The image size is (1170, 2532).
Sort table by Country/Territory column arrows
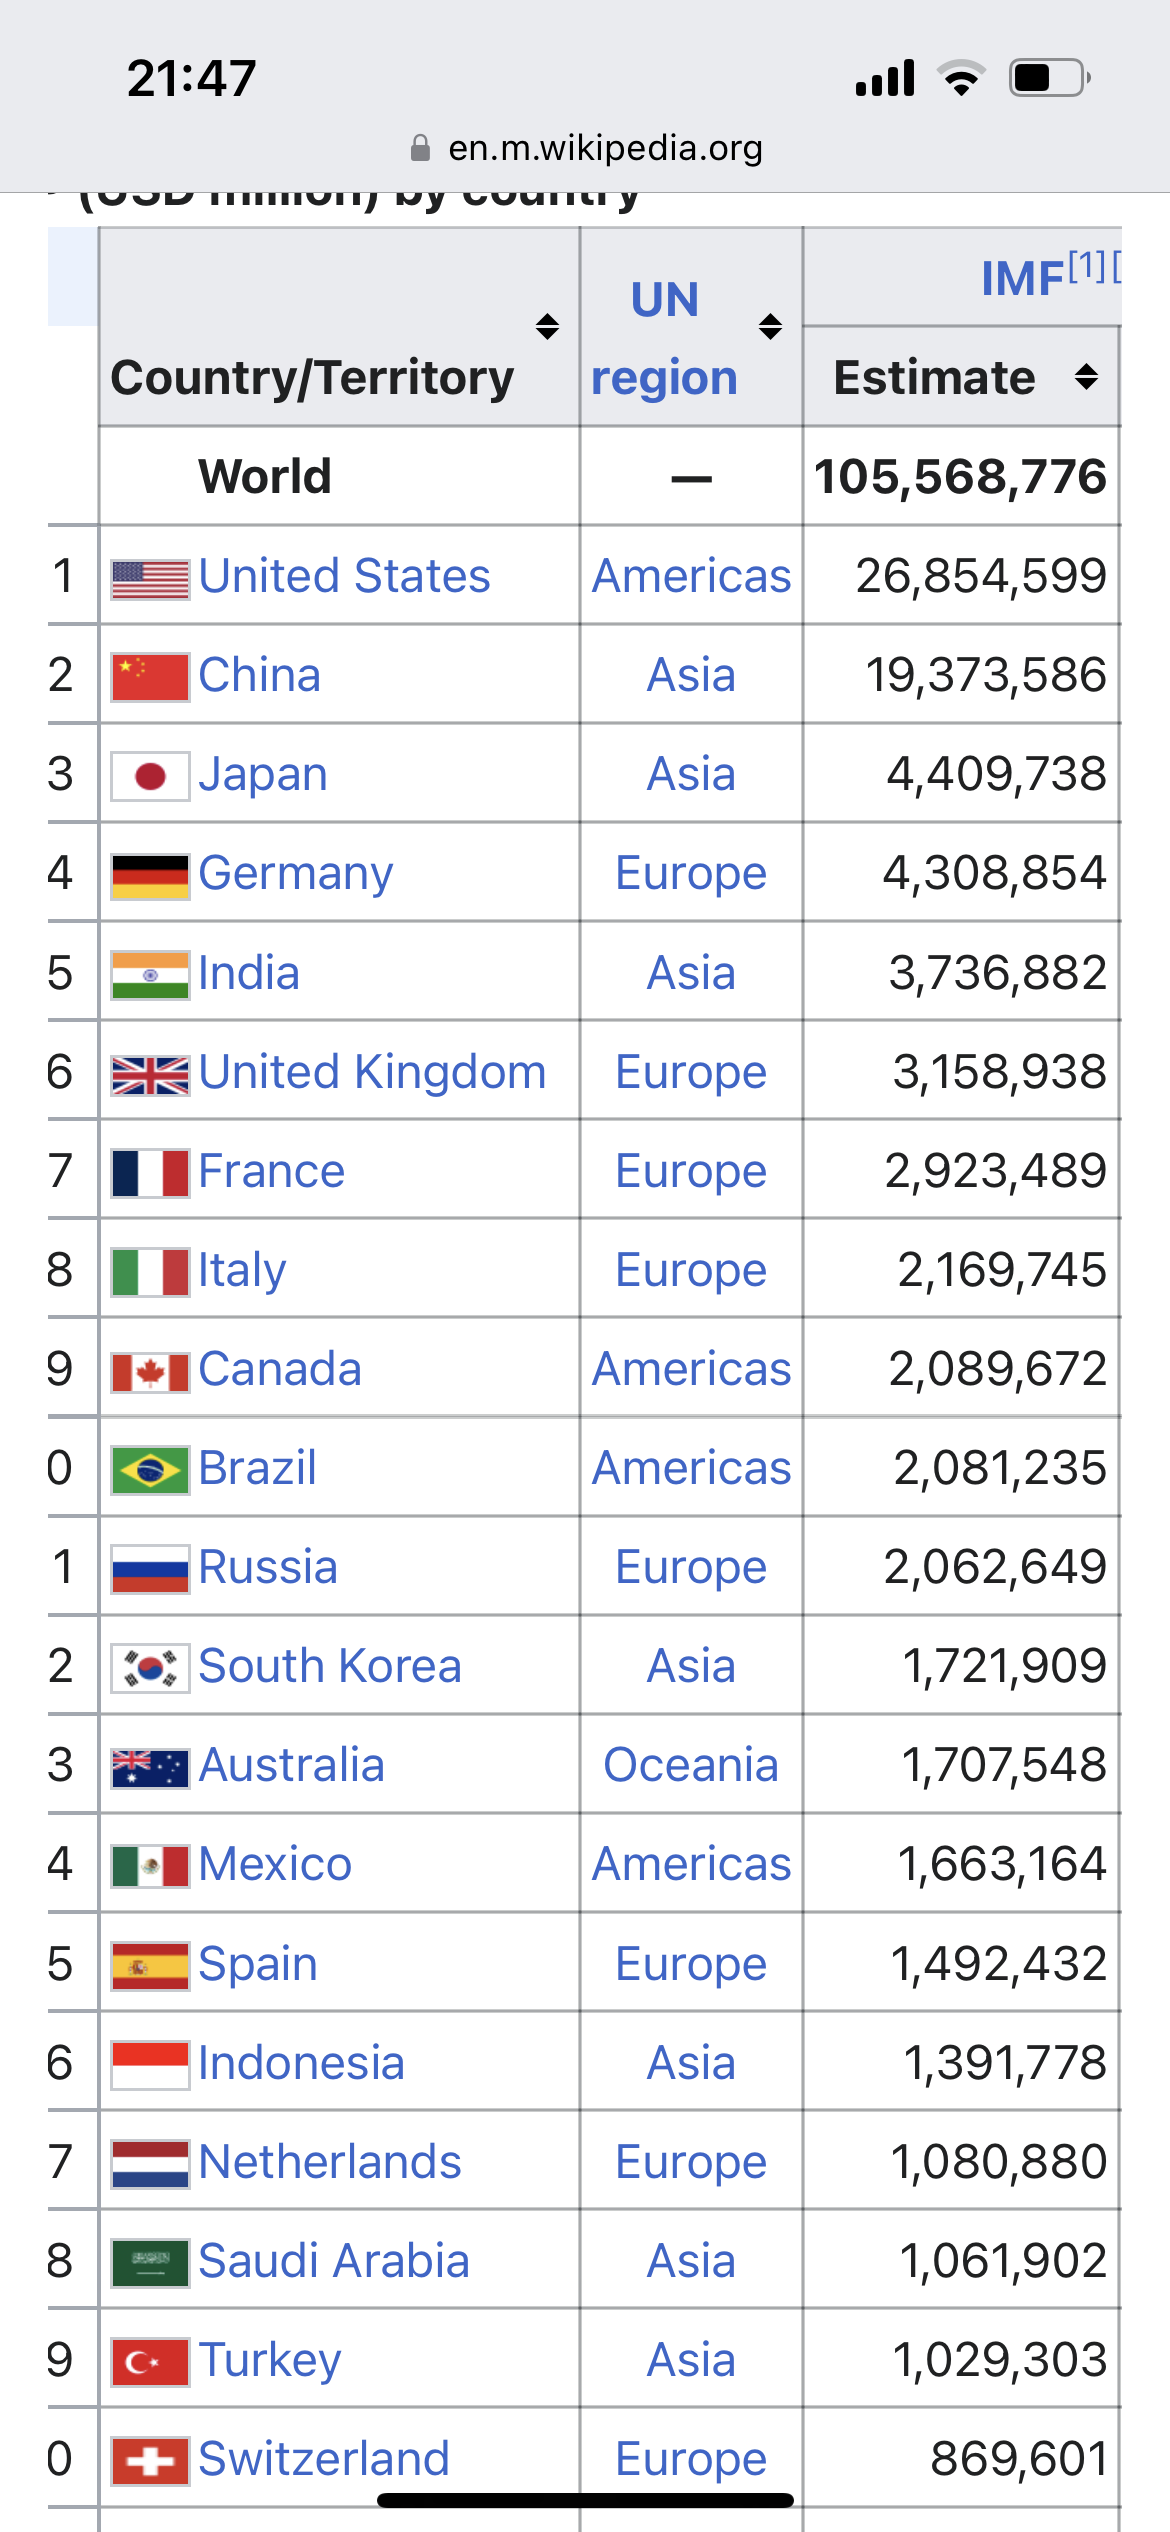click(547, 326)
